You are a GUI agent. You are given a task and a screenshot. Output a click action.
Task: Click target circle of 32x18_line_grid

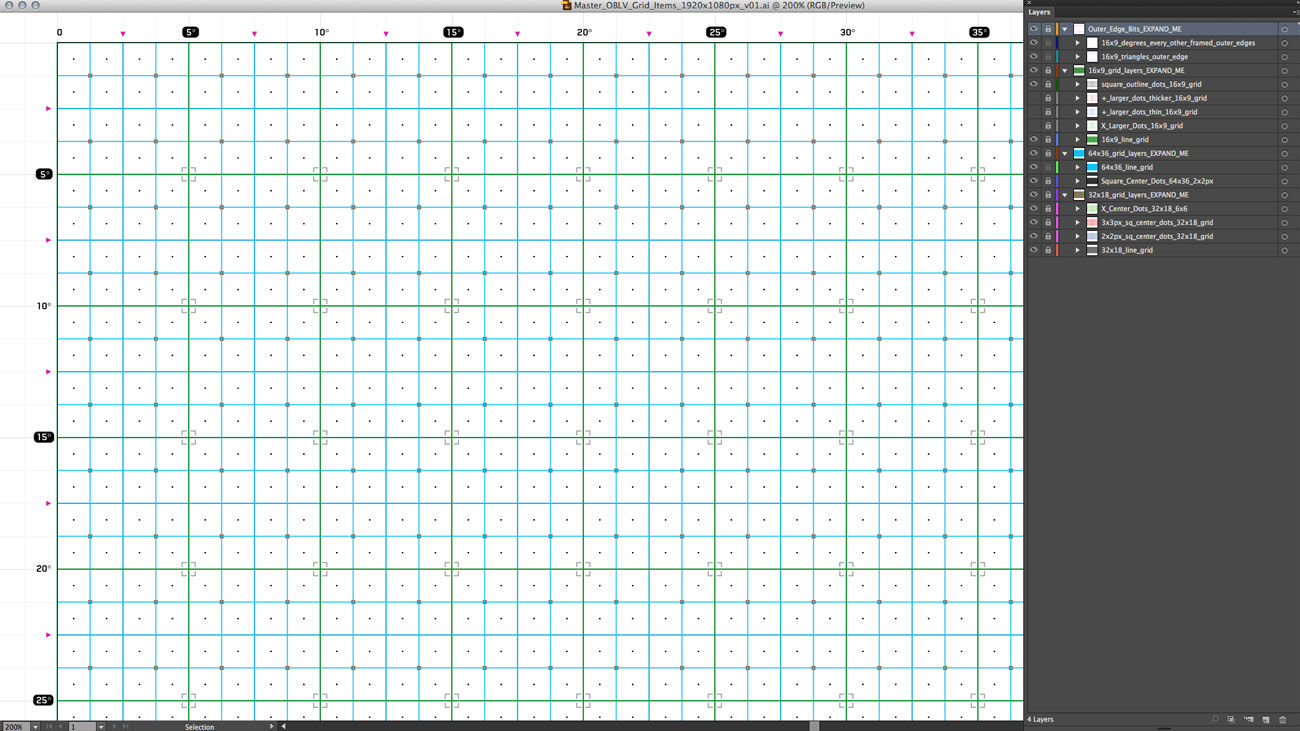tap(1284, 250)
